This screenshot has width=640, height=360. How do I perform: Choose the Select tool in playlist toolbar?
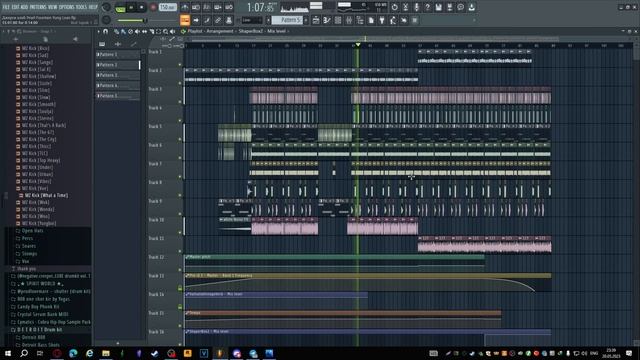pos(158,31)
